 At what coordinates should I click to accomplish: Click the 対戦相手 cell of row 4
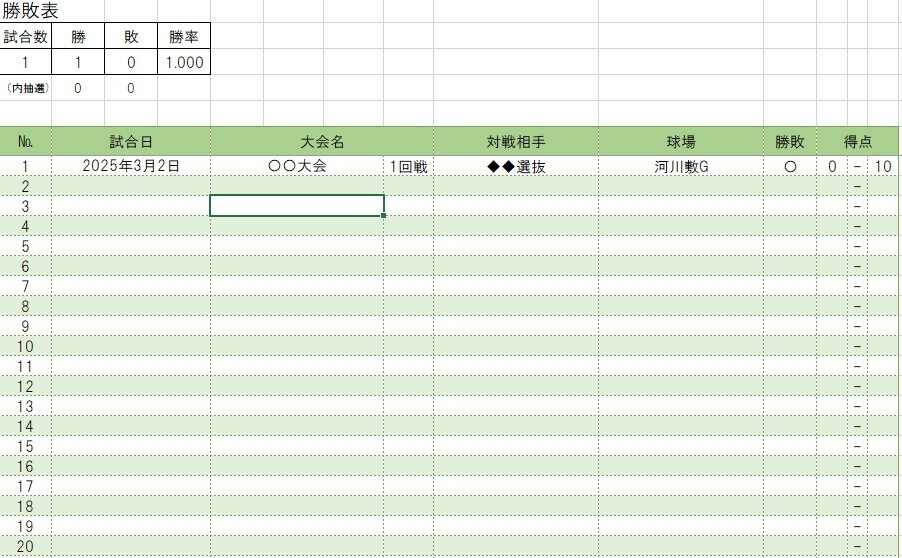(x=516, y=226)
